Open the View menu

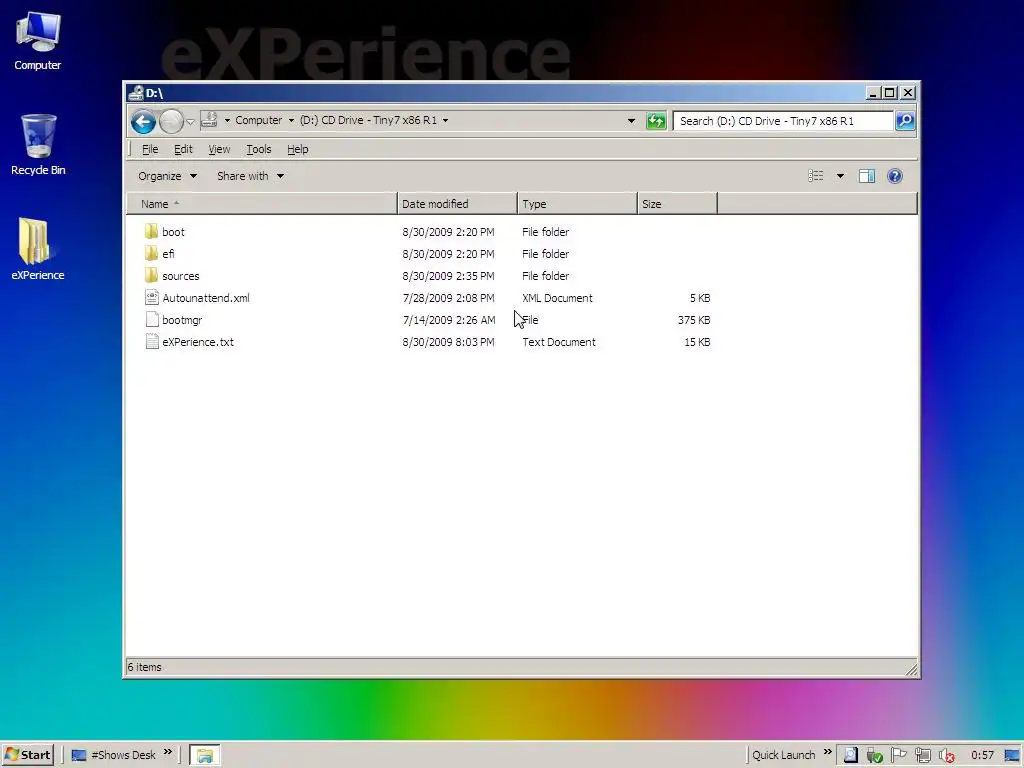point(219,149)
